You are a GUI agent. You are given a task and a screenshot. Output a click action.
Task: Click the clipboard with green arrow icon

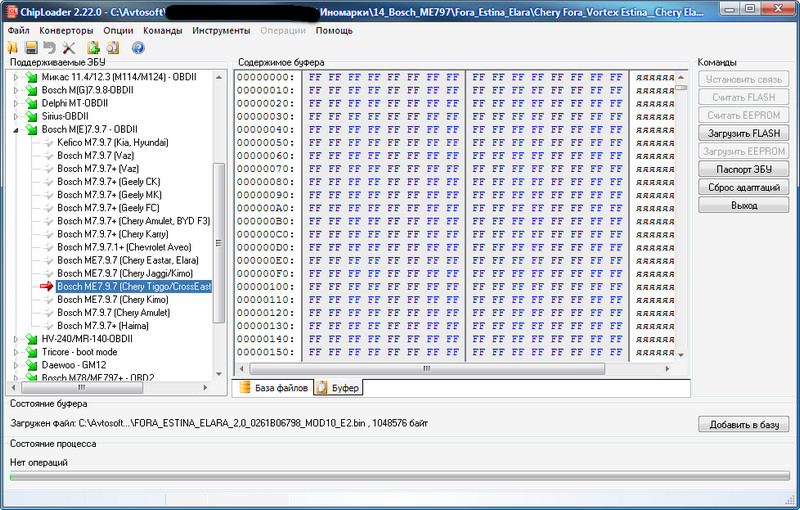click(93, 47)
